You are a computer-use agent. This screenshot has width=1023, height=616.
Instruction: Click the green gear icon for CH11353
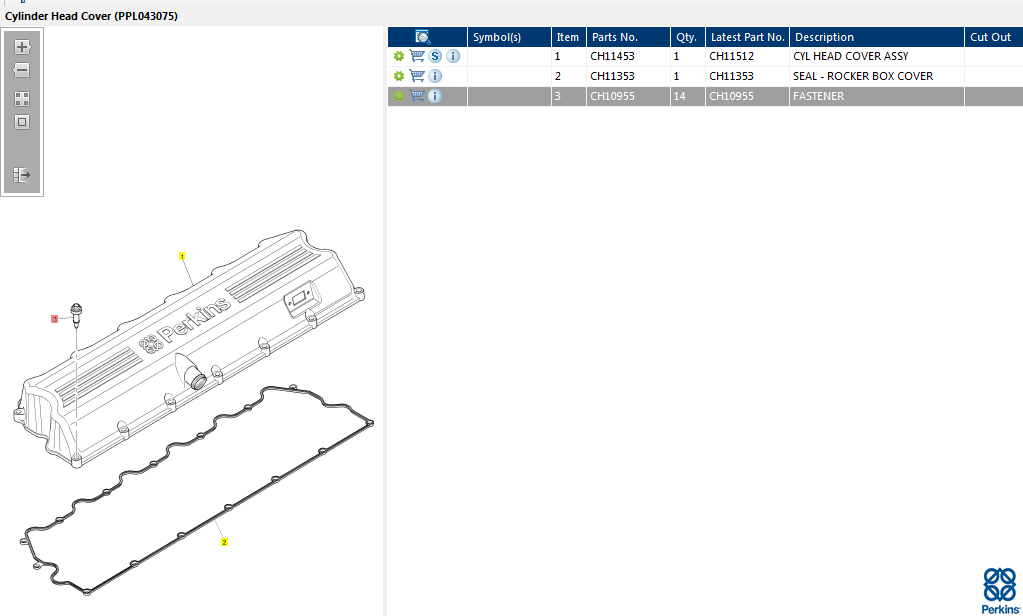(x=399, y=76)
